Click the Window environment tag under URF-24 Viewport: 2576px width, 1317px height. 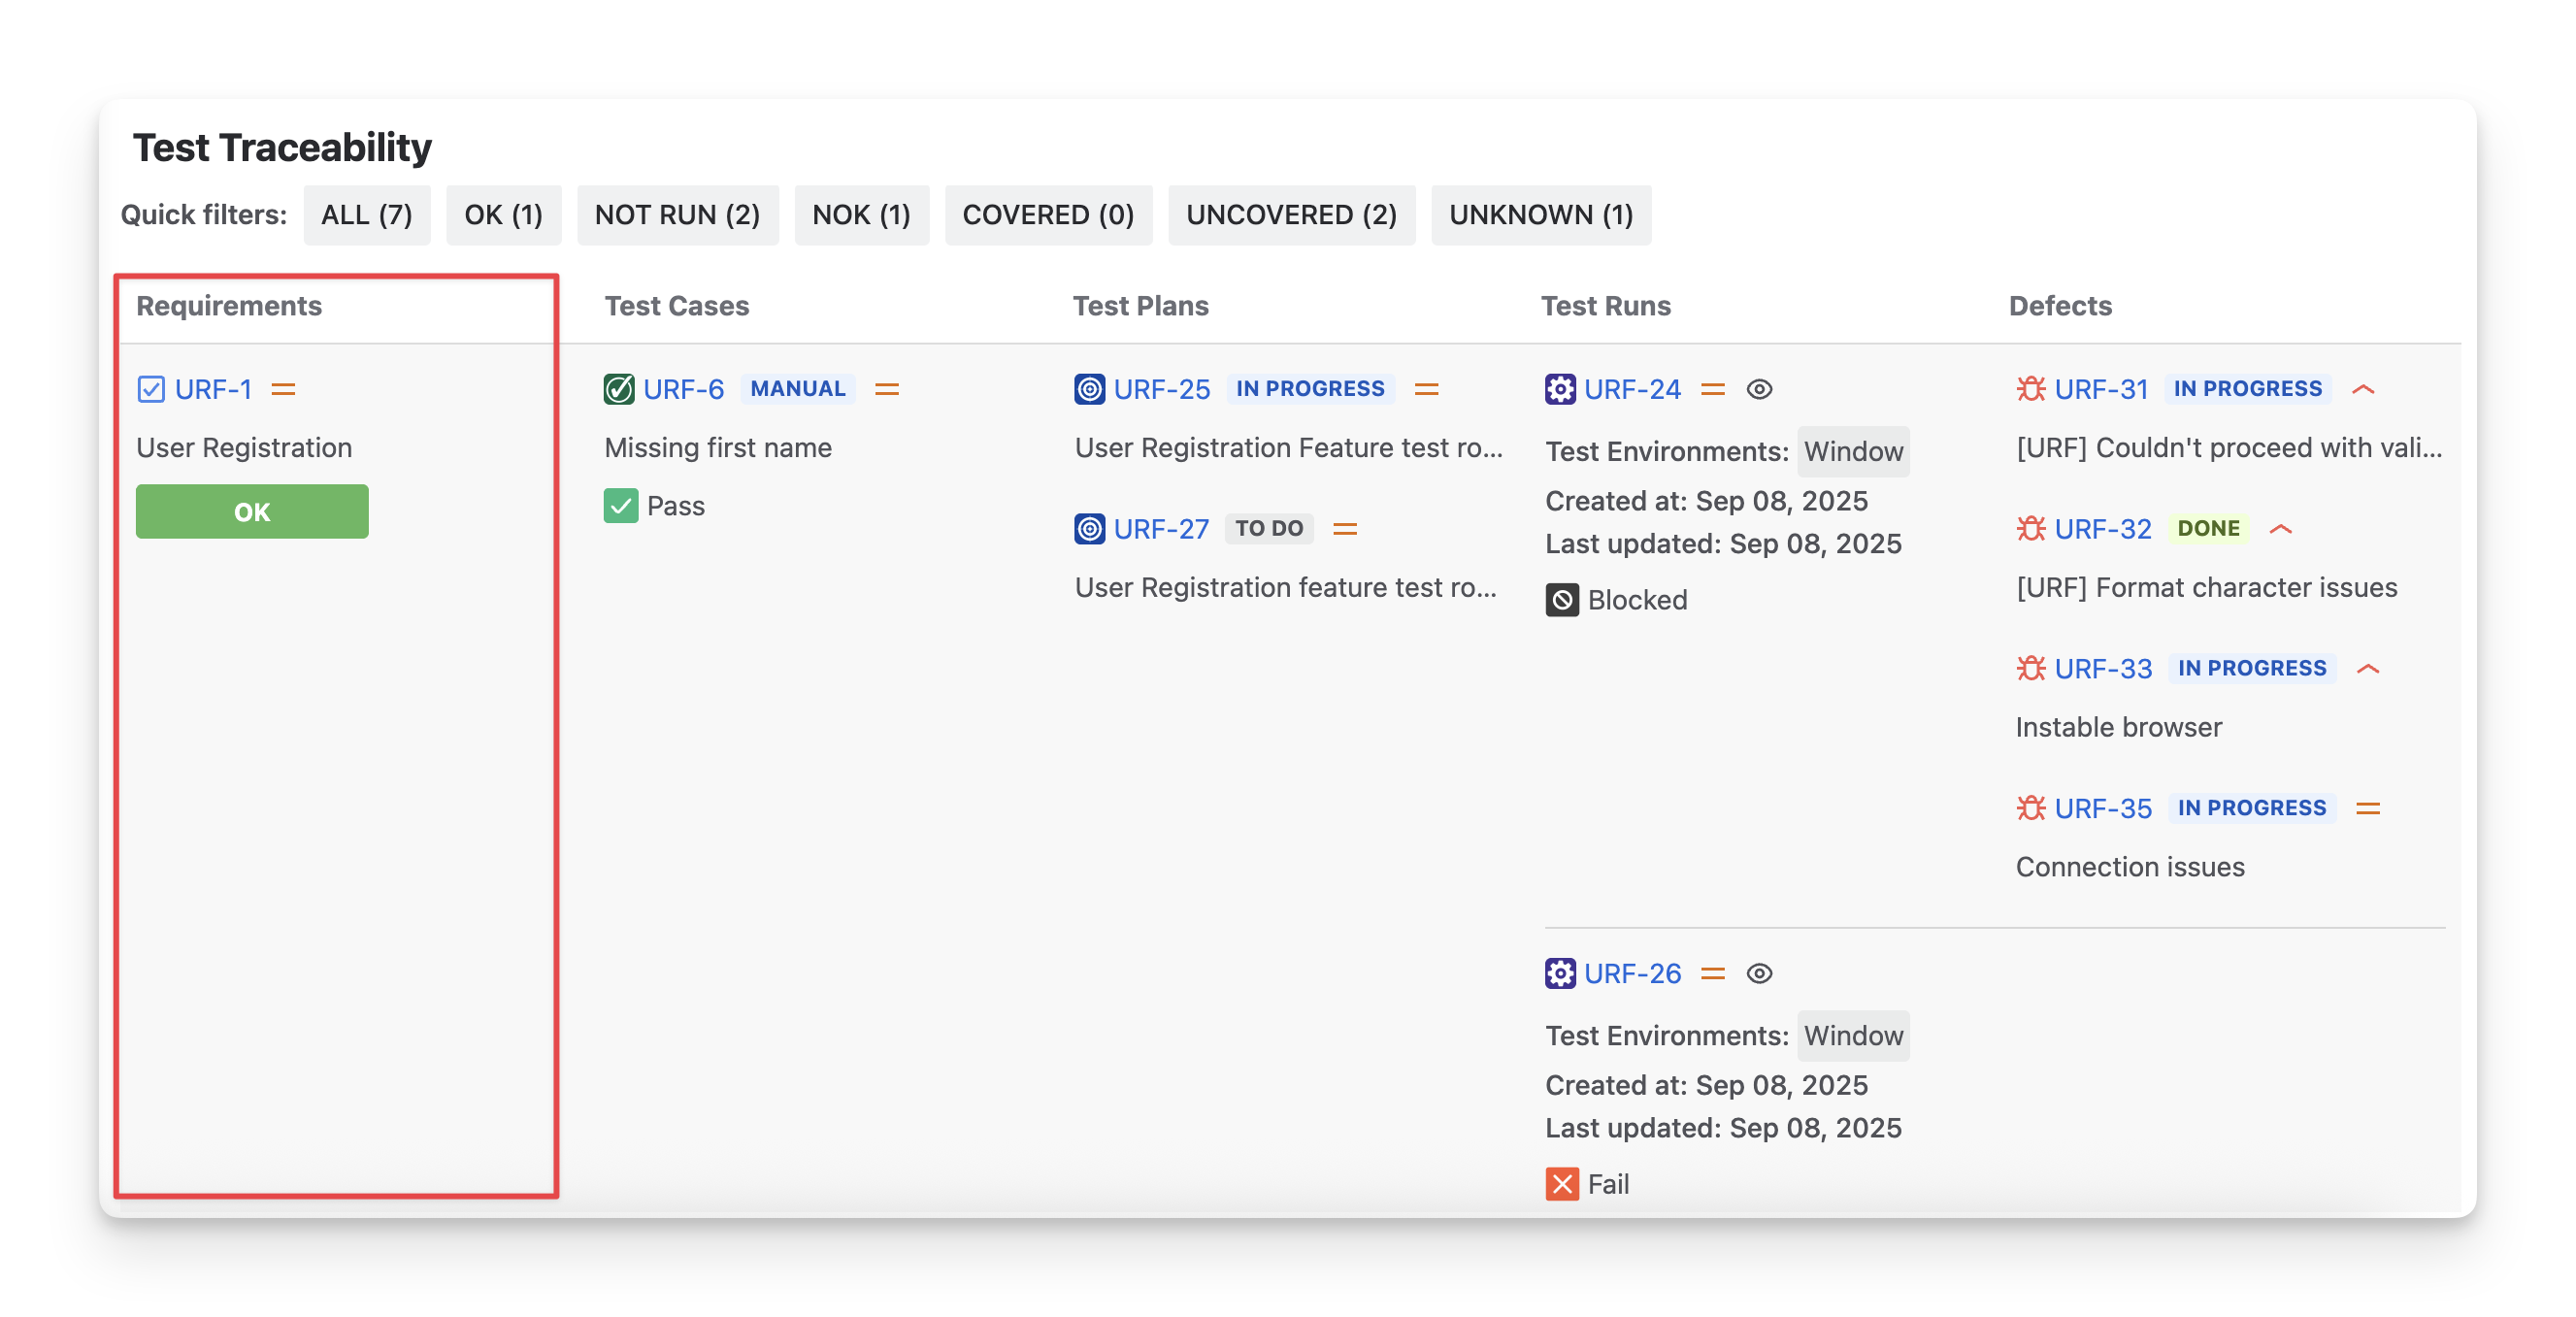pos(1852,452)
